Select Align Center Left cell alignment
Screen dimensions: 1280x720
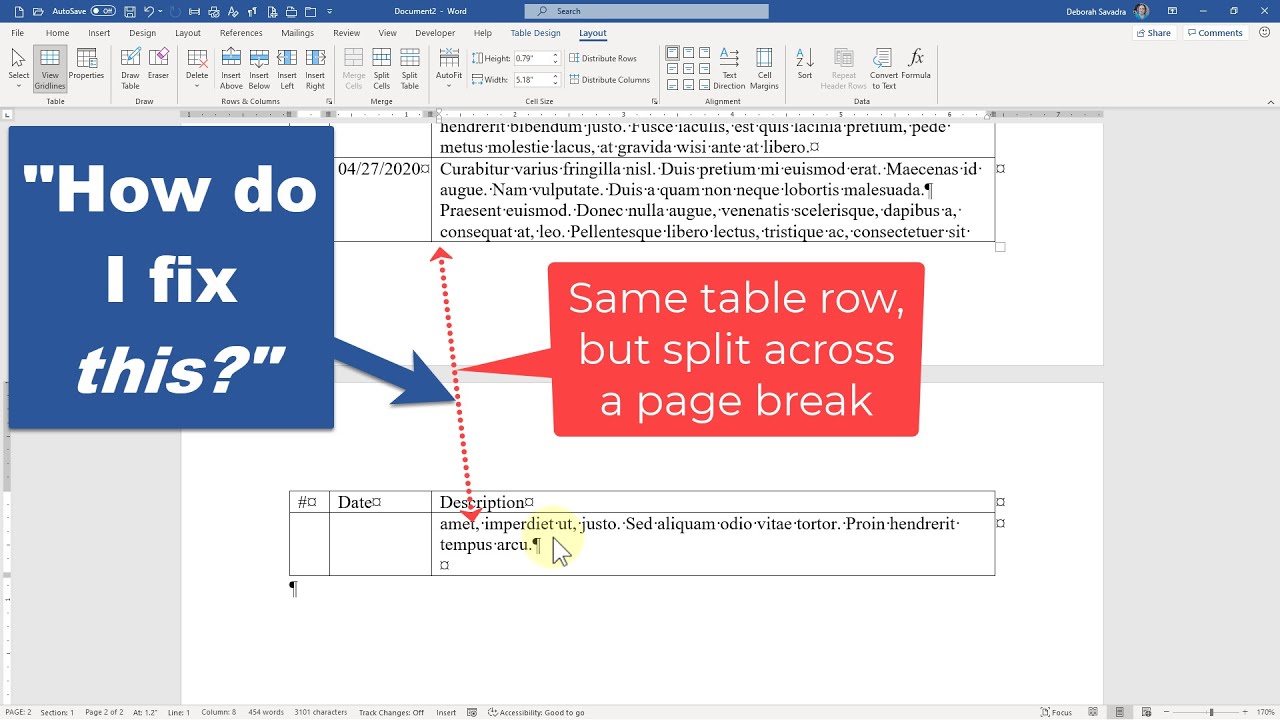coord(672,69)
